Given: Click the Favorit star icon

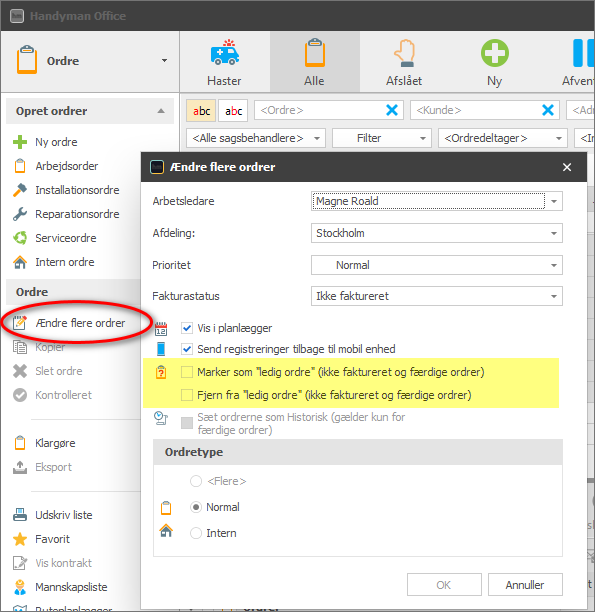Looking at the screenshot, I should (20, 539).
